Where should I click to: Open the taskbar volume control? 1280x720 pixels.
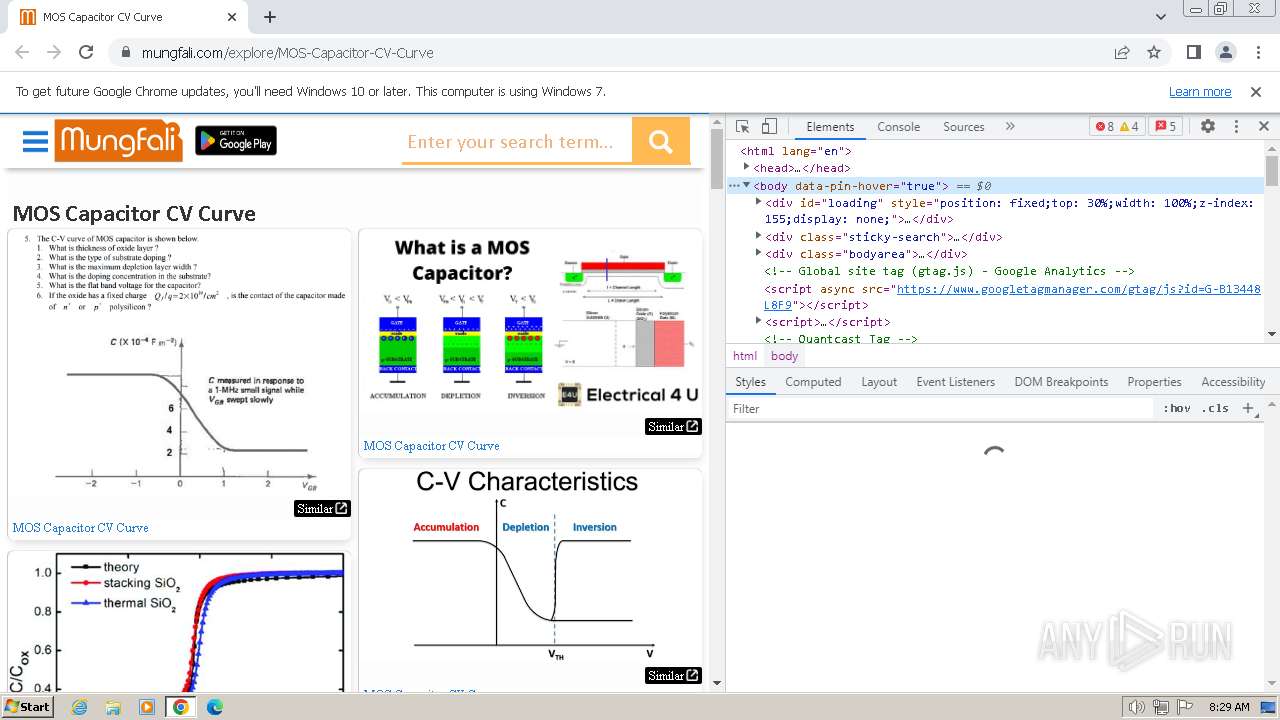(x=1137, y=707)
